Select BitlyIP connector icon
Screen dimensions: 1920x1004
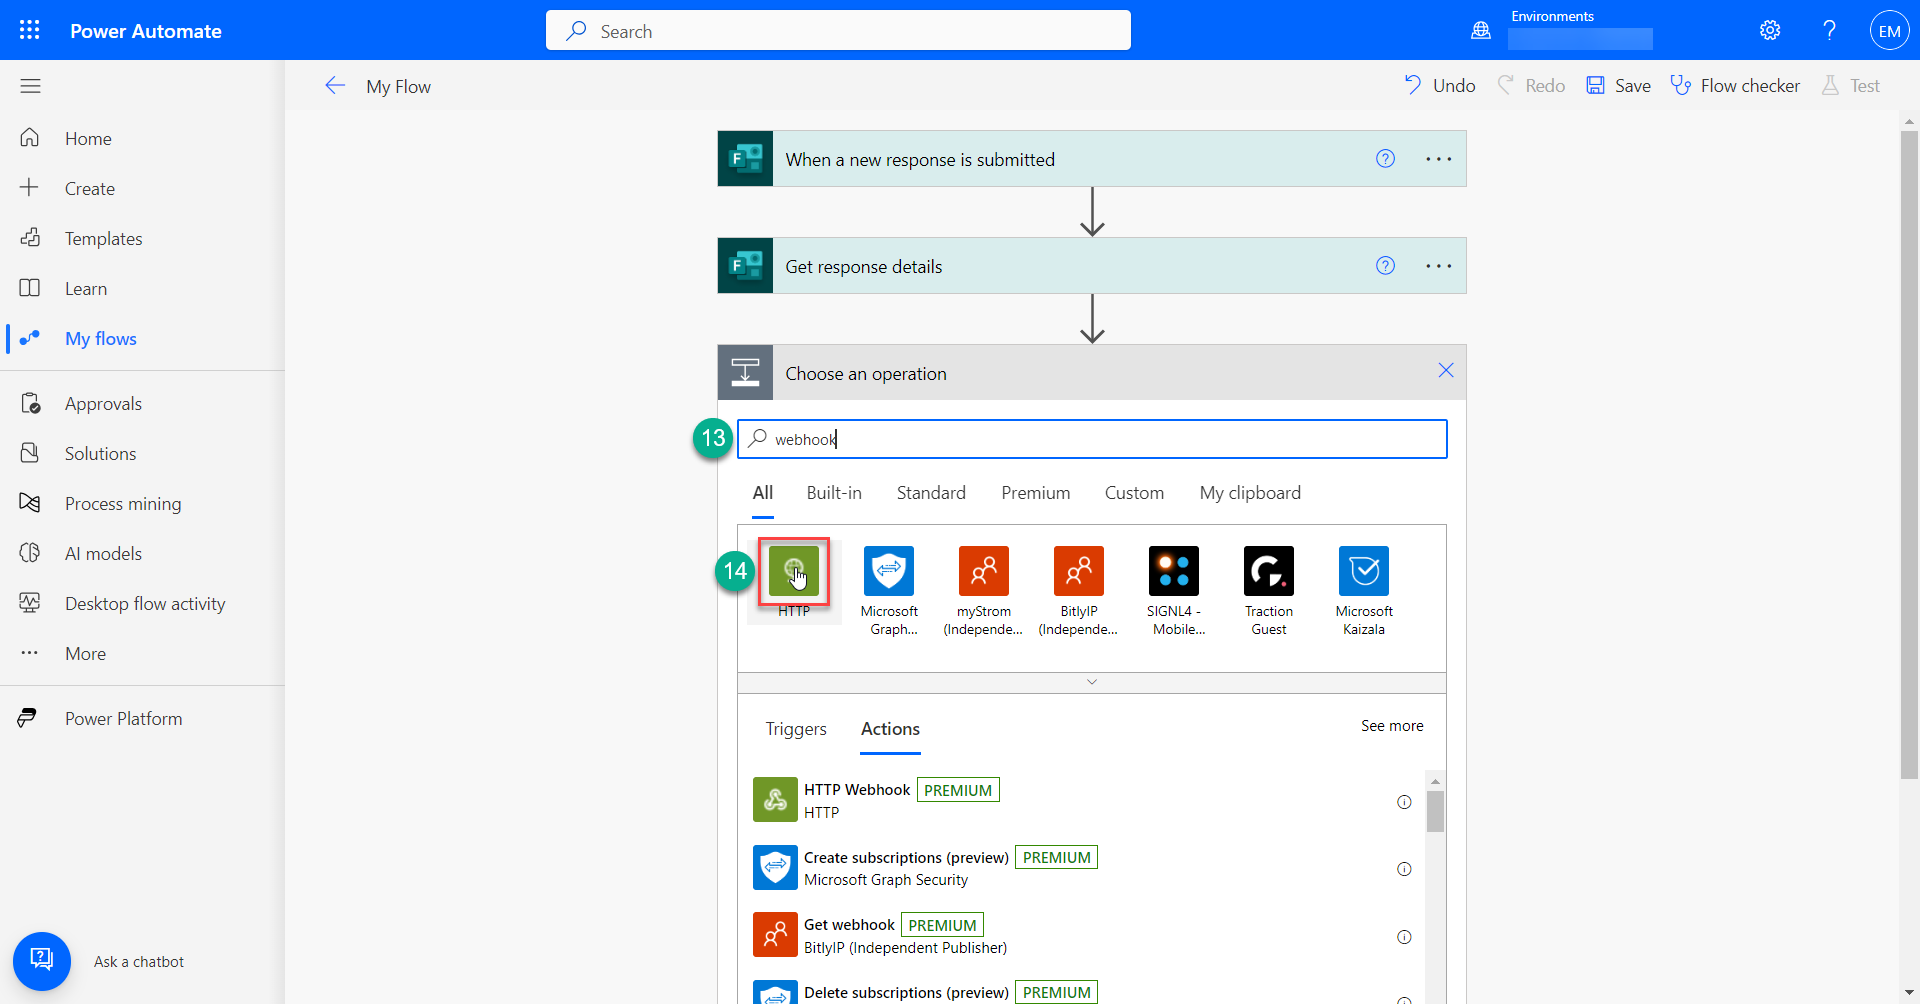coord(1079,571)
